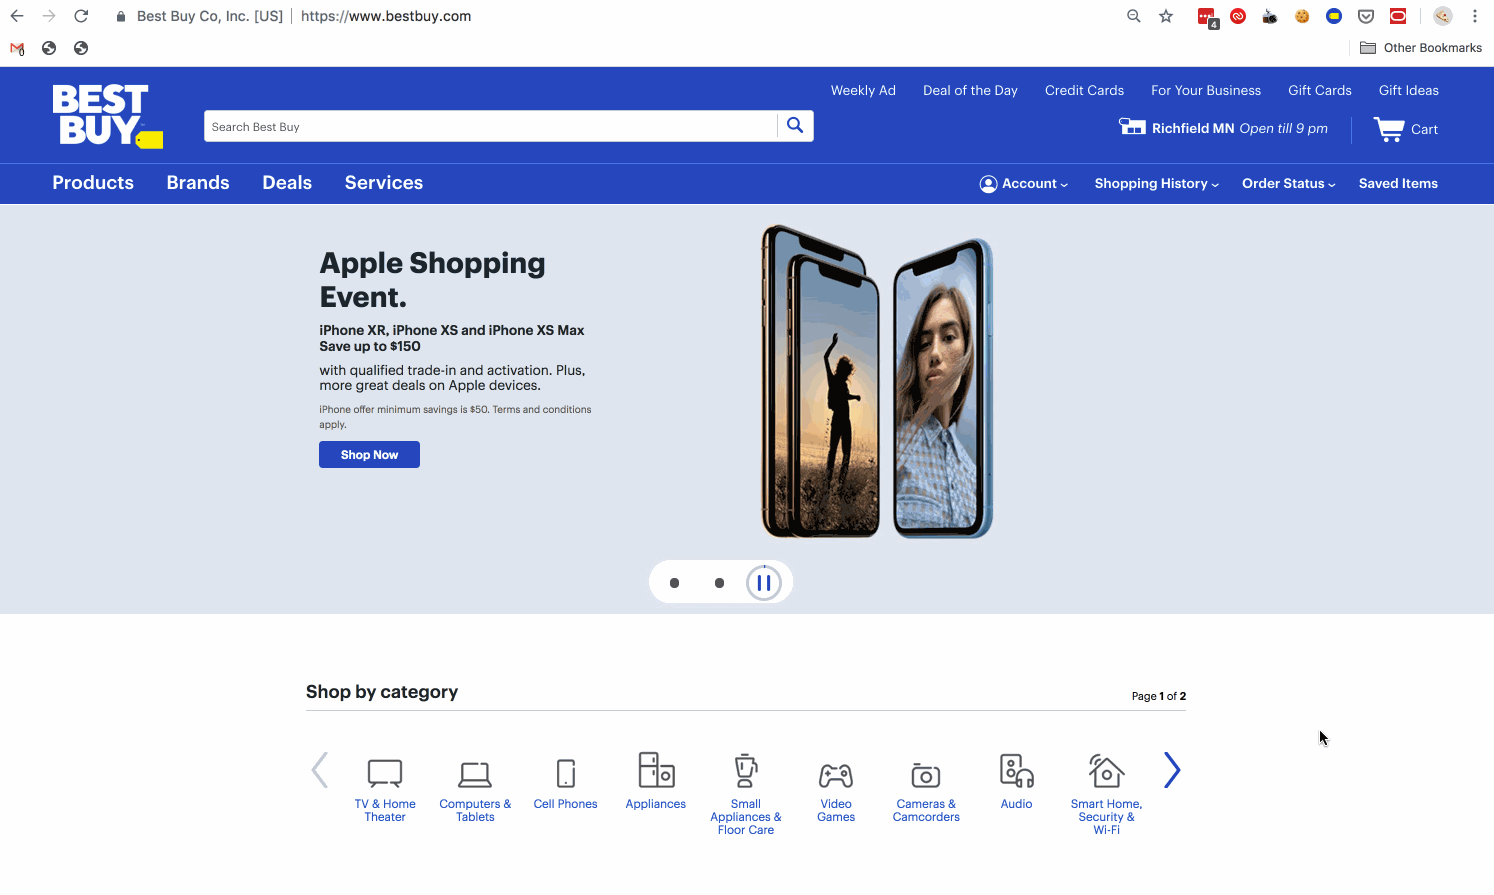1494x895 pixels.
Task: Open Video Games category
Action: [x=836, y=791]
